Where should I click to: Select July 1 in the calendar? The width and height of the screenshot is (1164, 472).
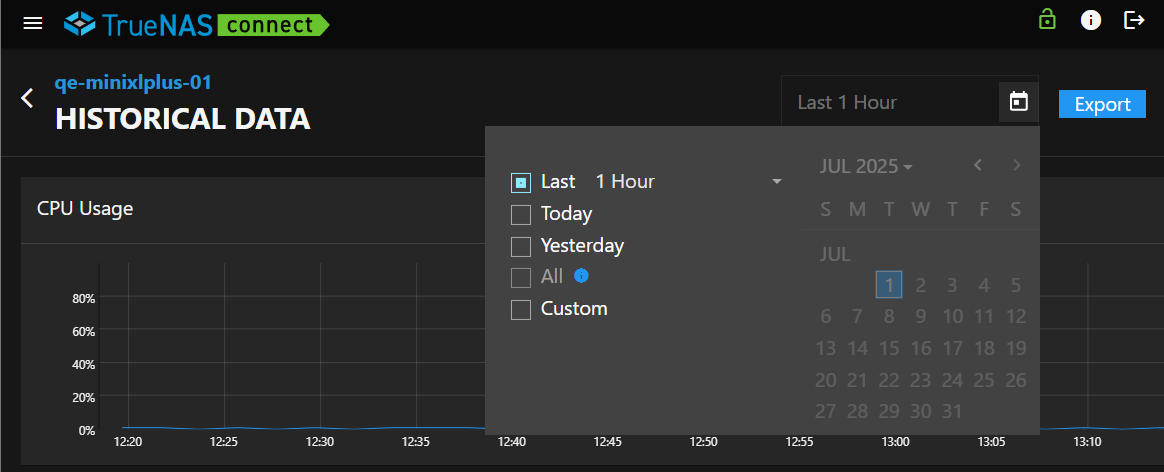click(x=889, y=285)
